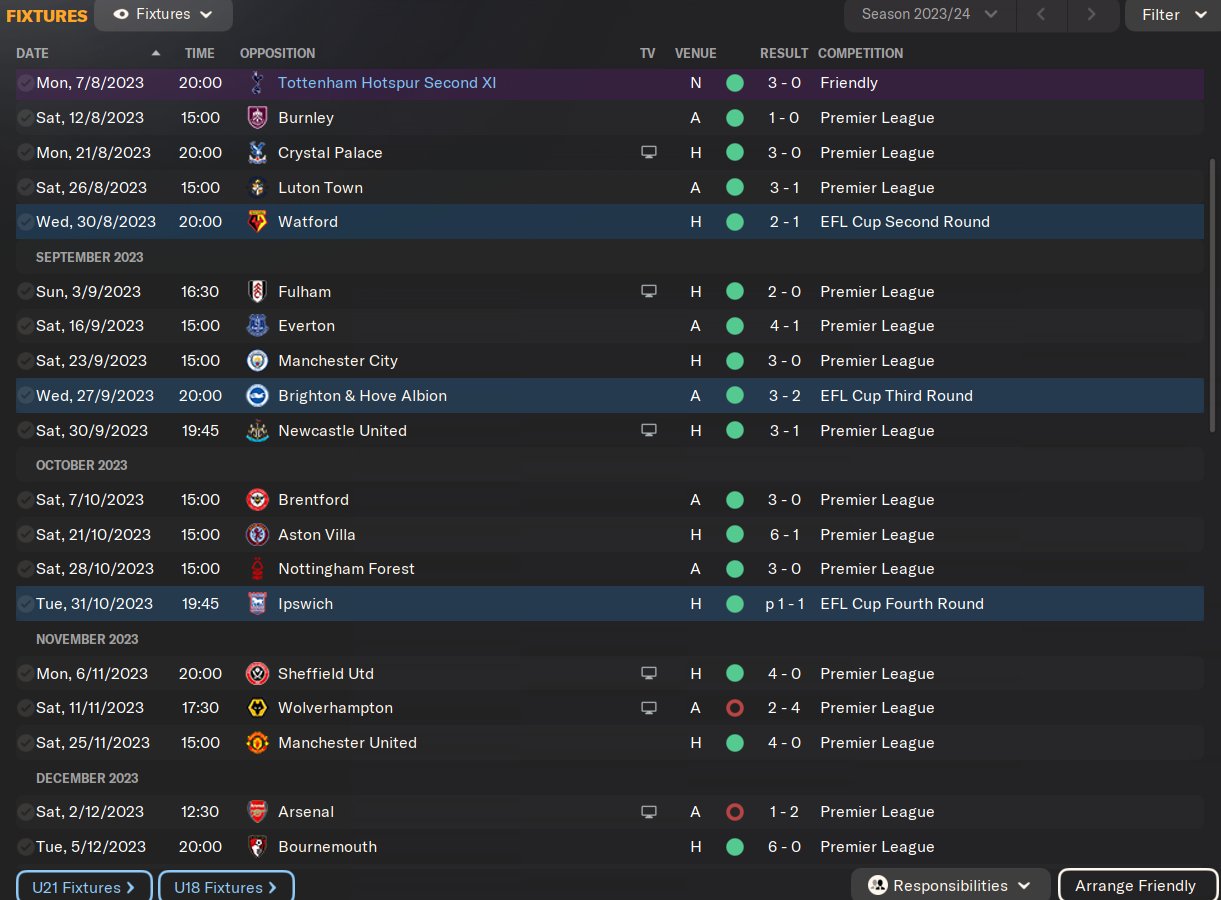Click the vertical scrollbar of the fixtures list
Image resolution: width=1221 pixels, height=900 pixels.
(x=1214, y=295)
